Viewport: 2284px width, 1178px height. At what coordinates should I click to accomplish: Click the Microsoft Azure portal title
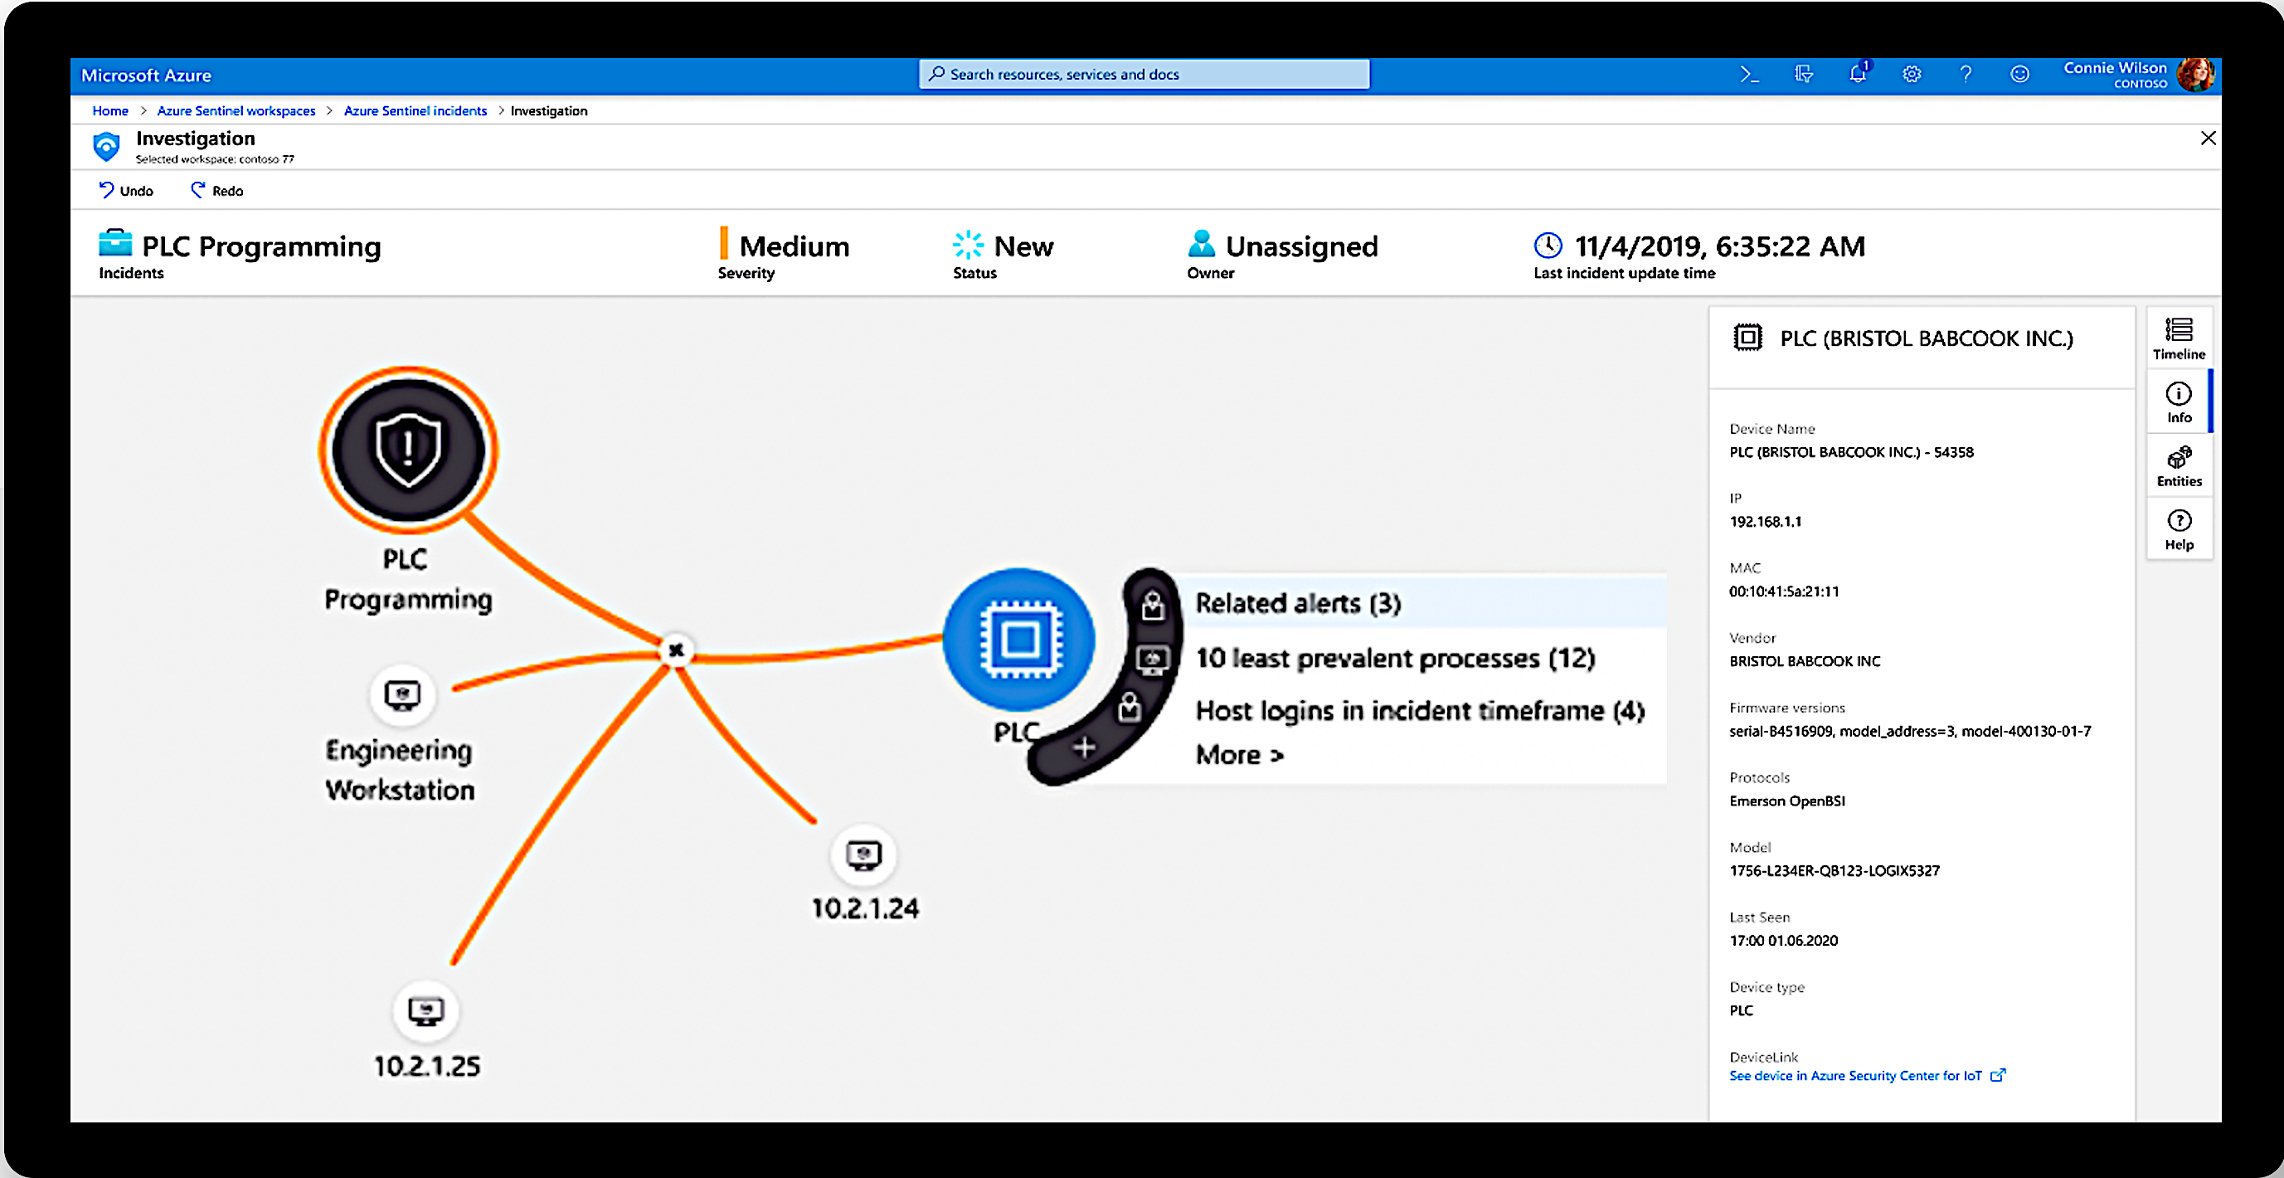click(x=146, y=75)
